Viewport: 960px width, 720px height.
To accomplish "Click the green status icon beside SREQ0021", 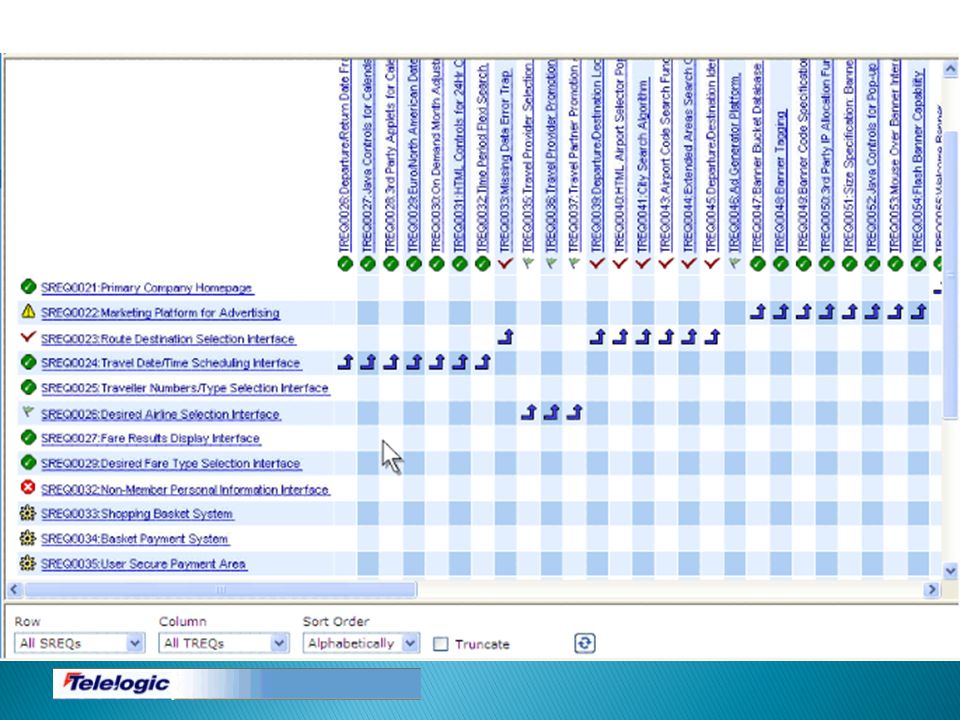I will (28, 287).
